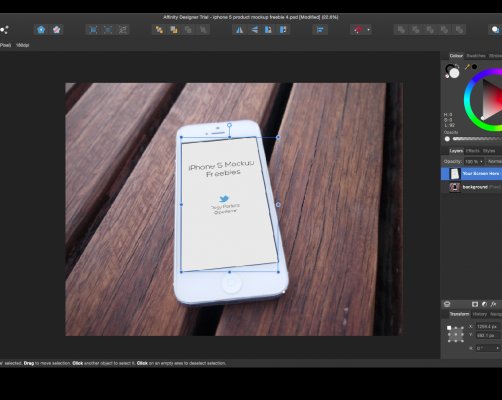The height and width of the screenshot is (400, 502).
Task: Pick the colour picker eyedropper
Action: tap(467, 67)
